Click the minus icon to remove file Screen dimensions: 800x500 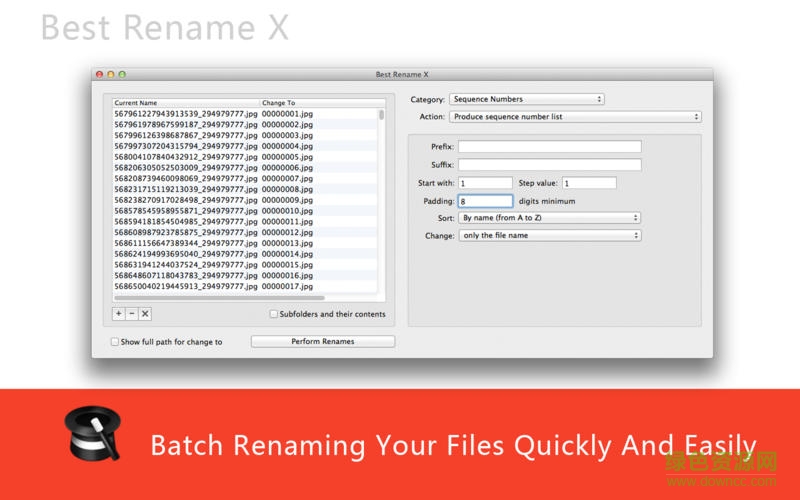[x=131, y=314]
